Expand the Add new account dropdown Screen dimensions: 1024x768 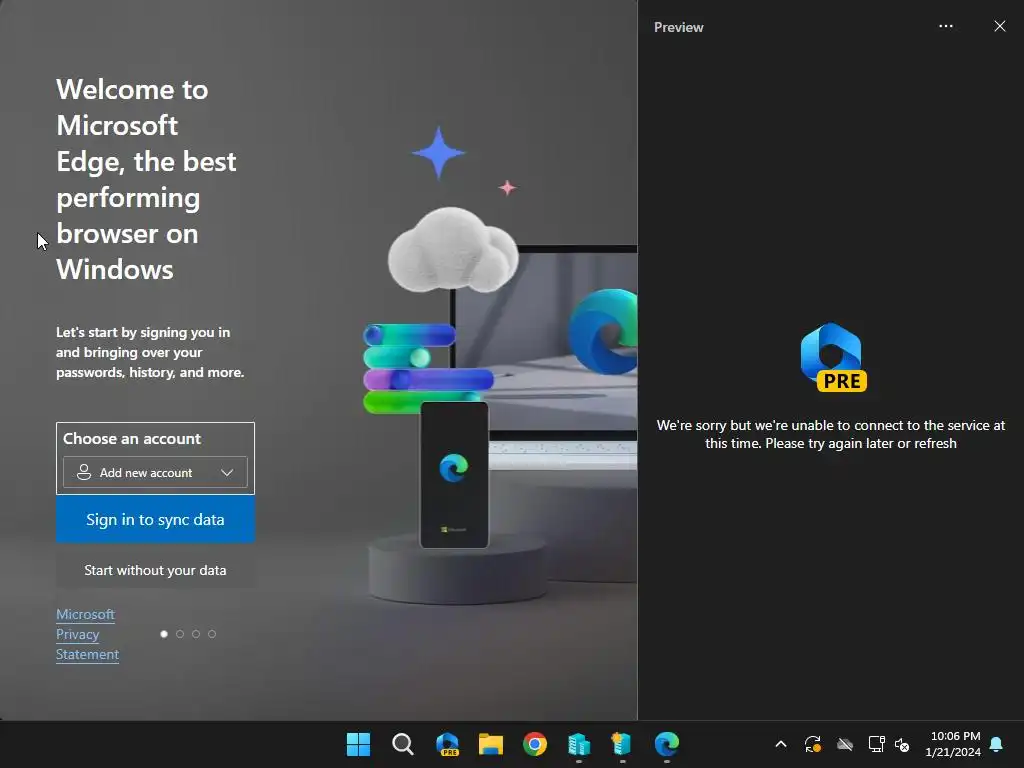tap(155, 472)
